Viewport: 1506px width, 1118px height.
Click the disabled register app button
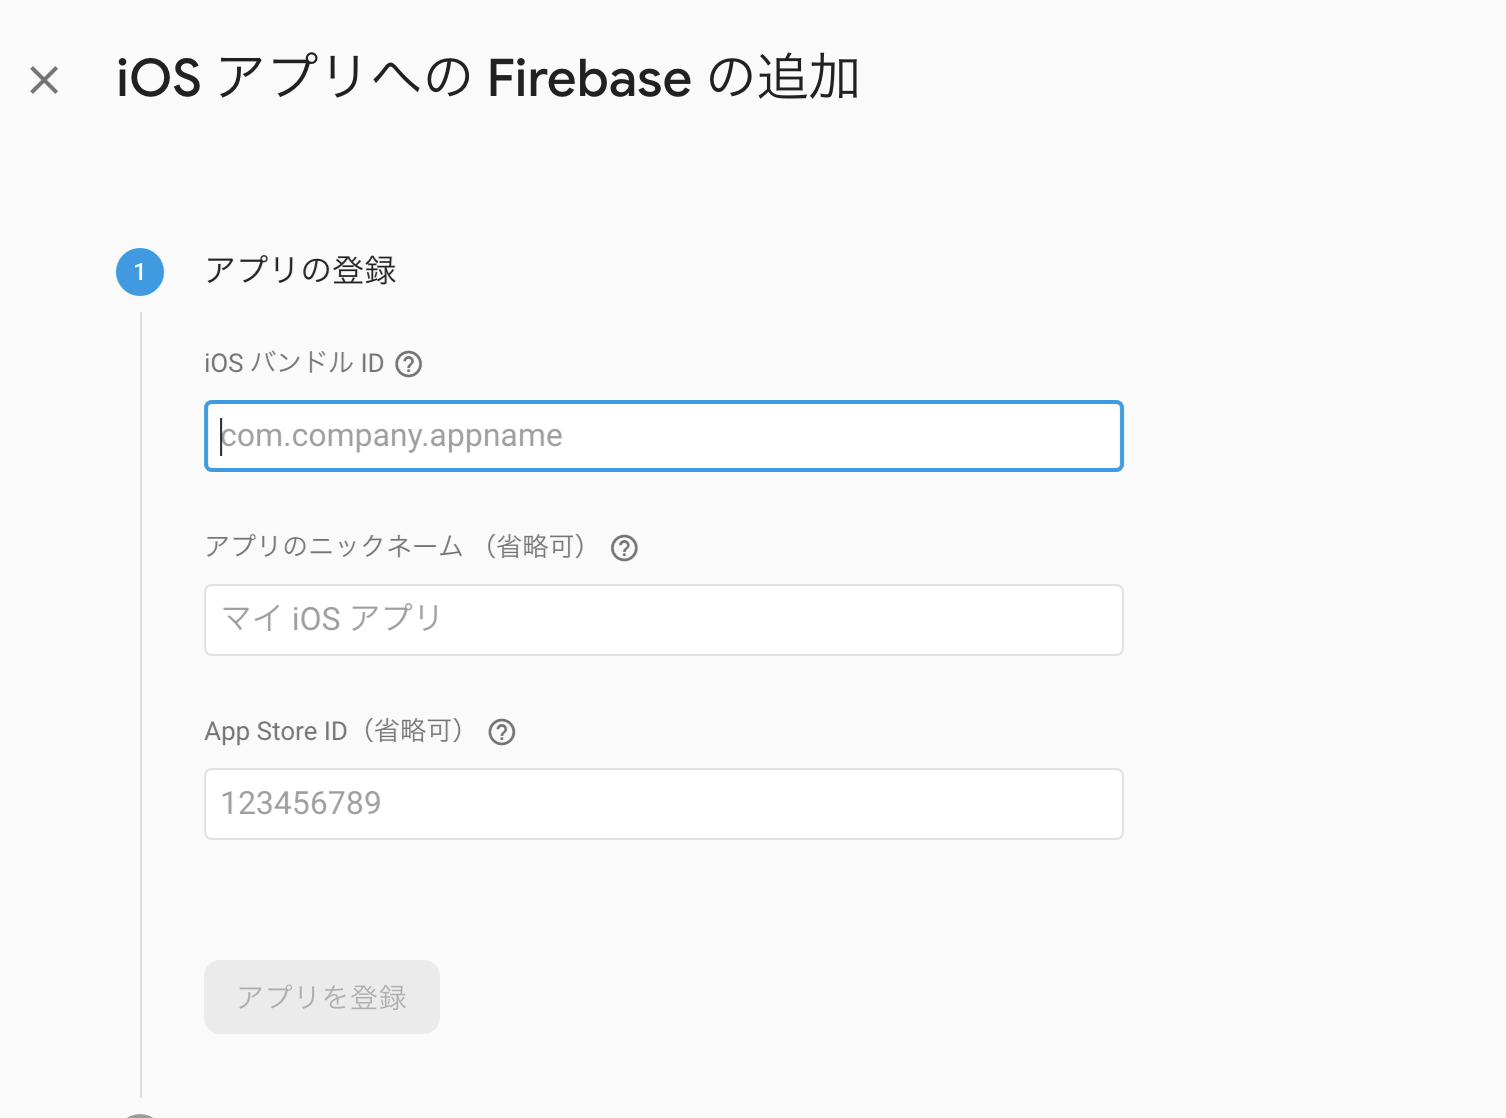coord(321,996)
